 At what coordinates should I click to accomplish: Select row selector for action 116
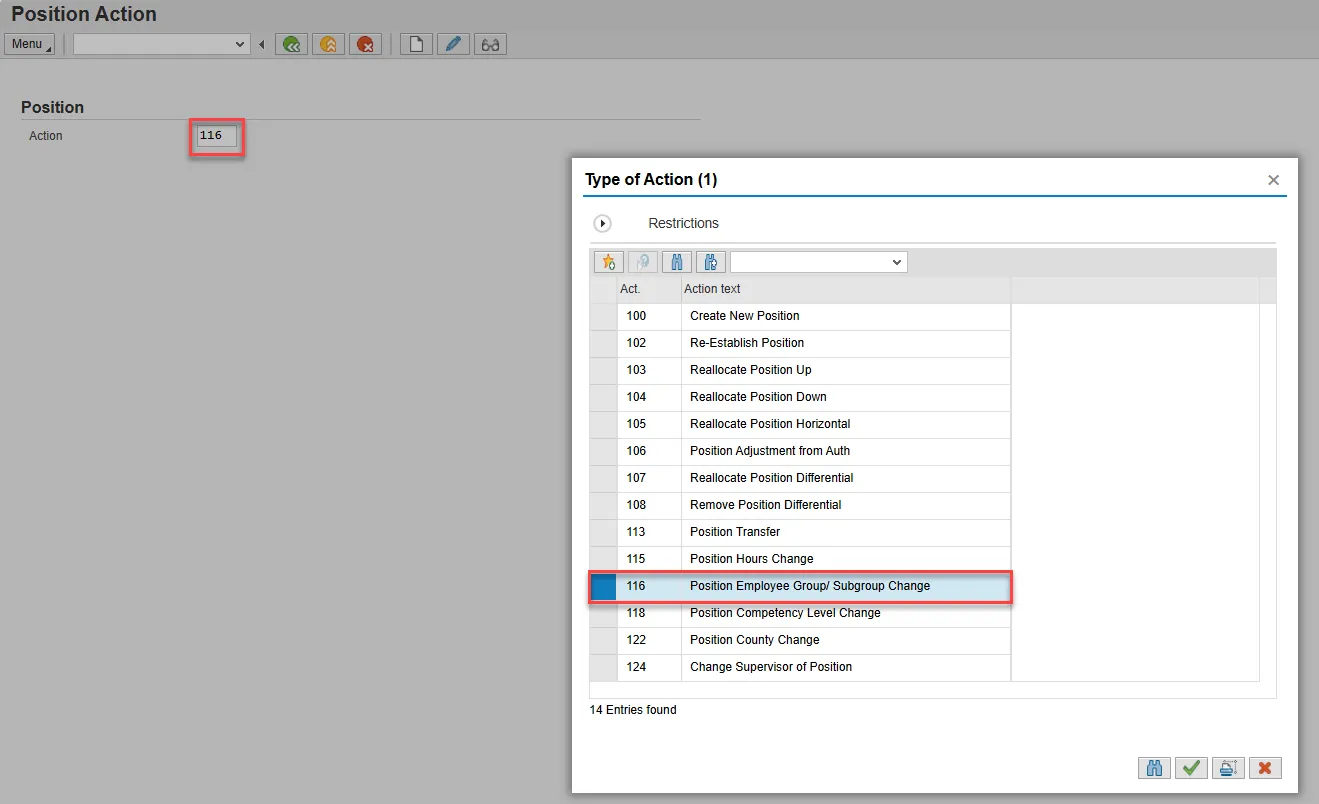tap(603, 586)
